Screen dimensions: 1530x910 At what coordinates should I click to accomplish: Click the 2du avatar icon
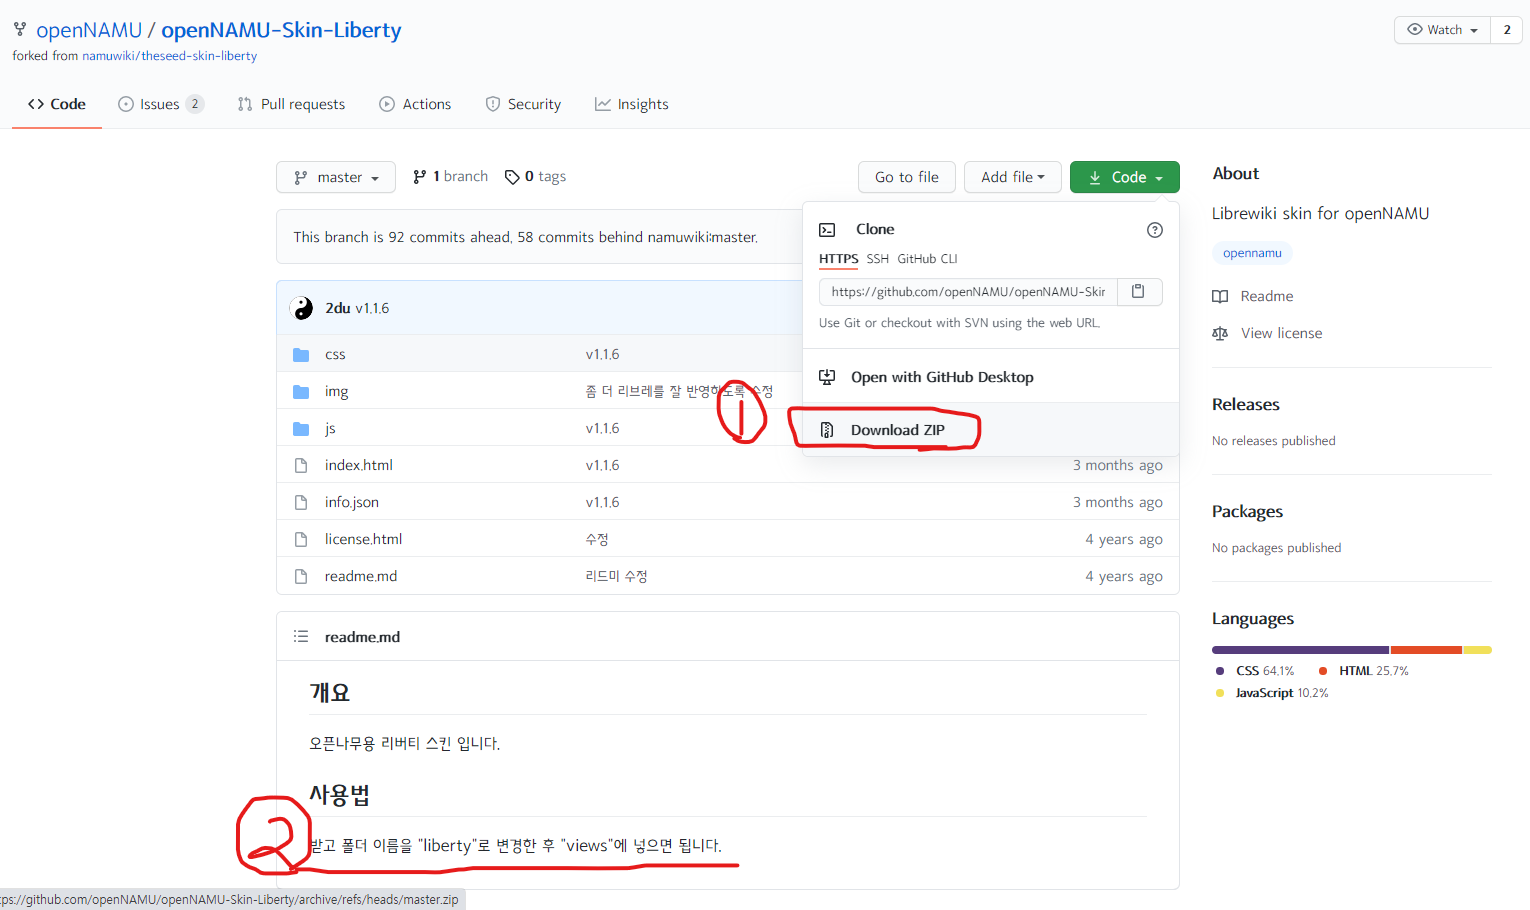tap(302, 308)
